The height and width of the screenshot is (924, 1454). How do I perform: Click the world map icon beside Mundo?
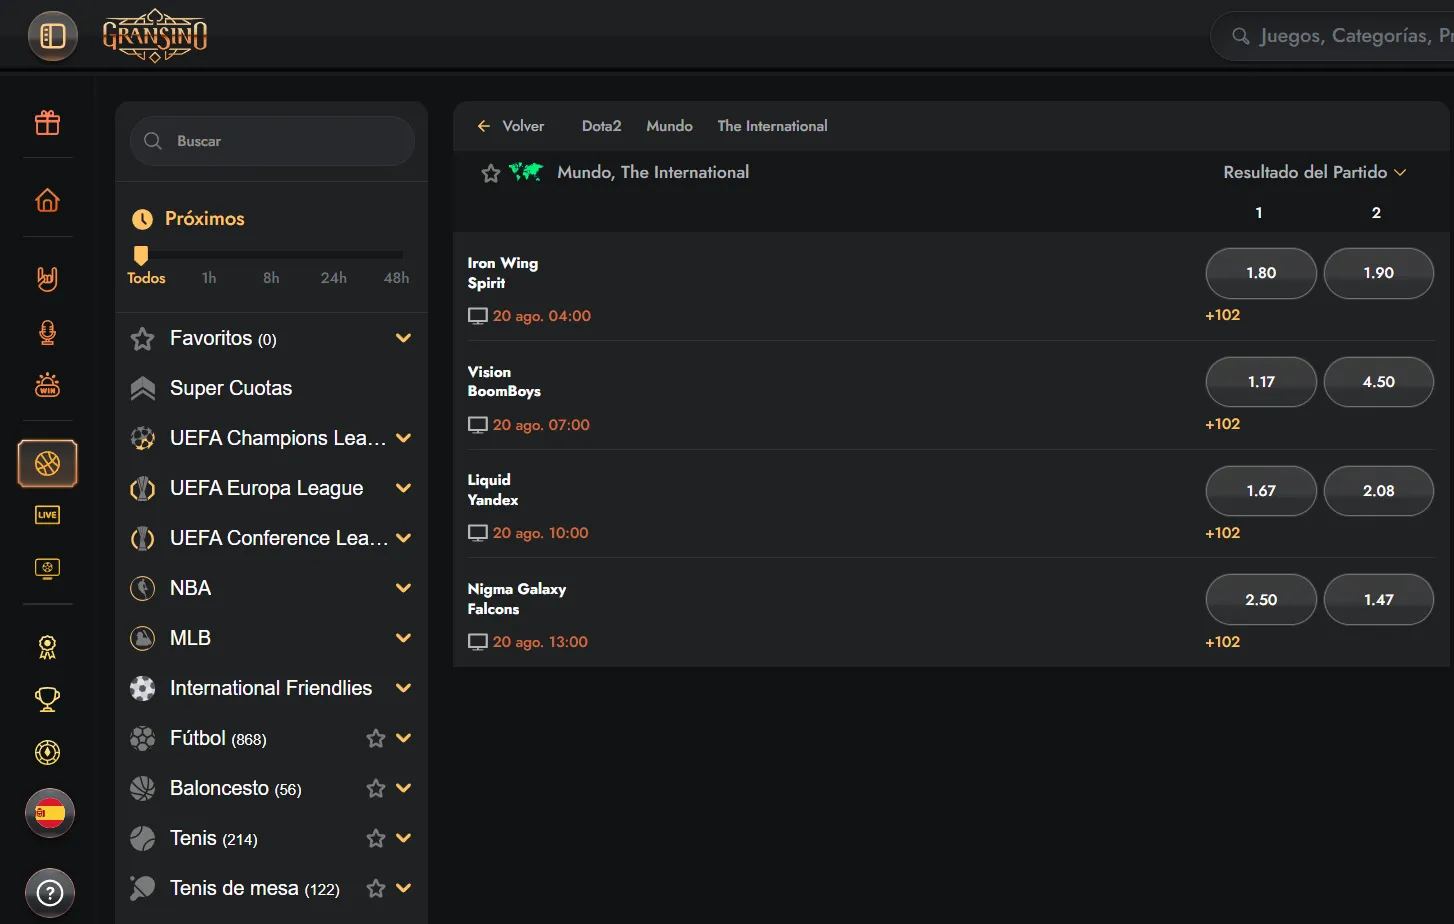pos(526,172)
